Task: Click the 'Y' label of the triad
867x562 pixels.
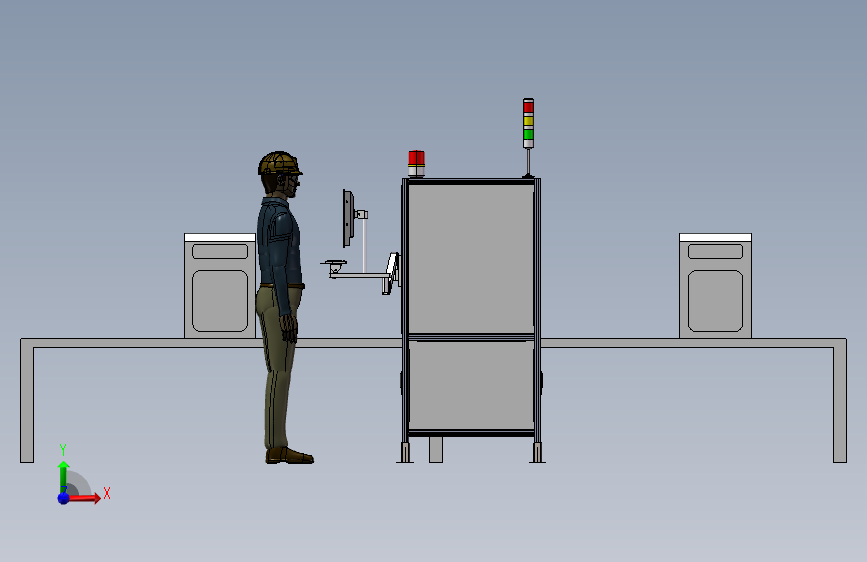Action: [63, 449]
